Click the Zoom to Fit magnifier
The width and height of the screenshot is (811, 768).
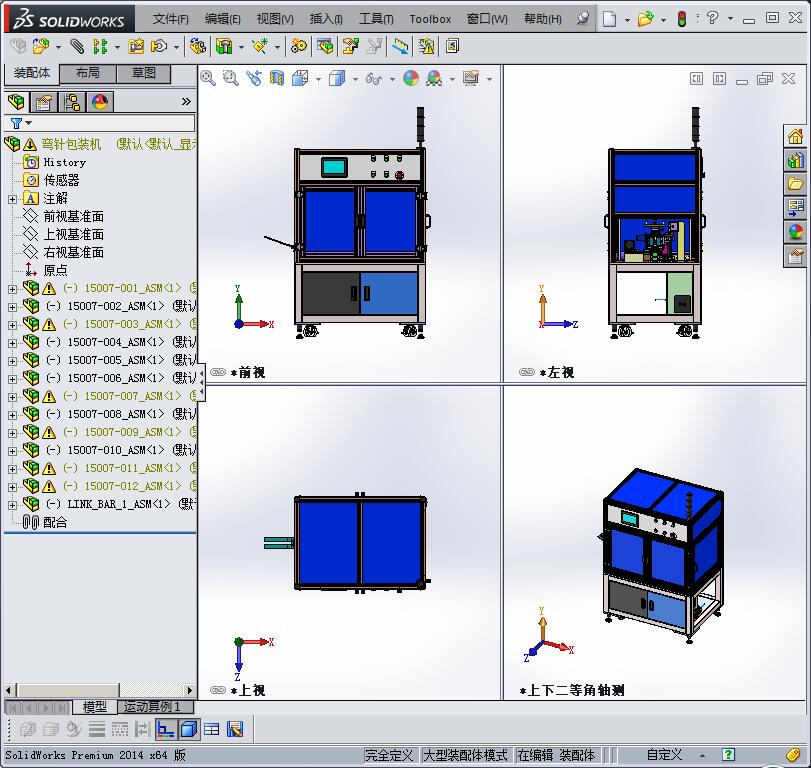coord(208,78)
